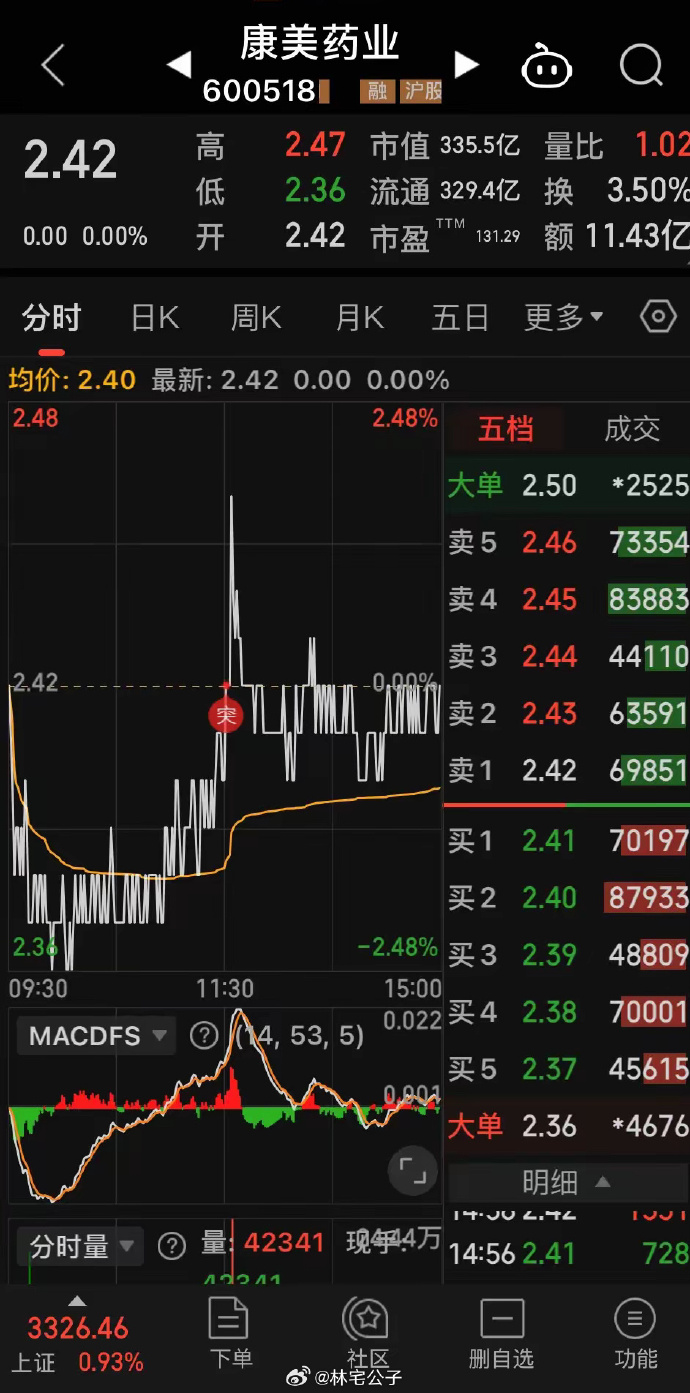Select 卖5 row at 2.46
Screen dimensions: 690x1393
tap(567, 542)
